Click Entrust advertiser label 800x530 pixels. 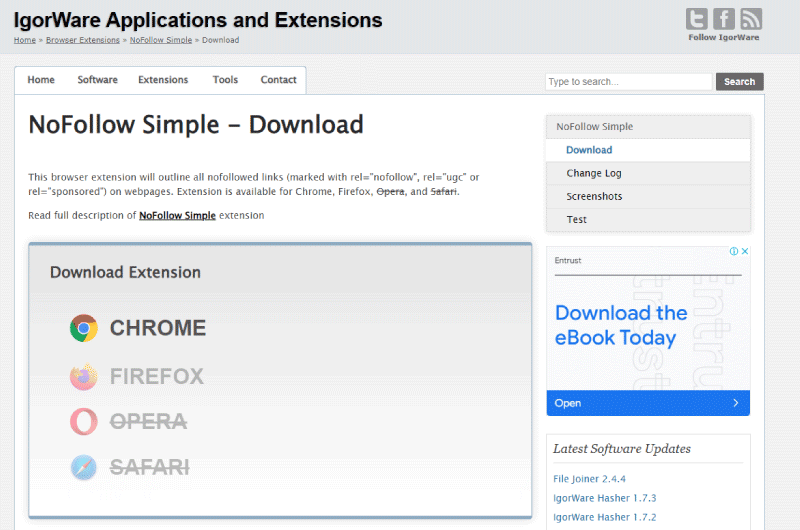pos(568,260)
